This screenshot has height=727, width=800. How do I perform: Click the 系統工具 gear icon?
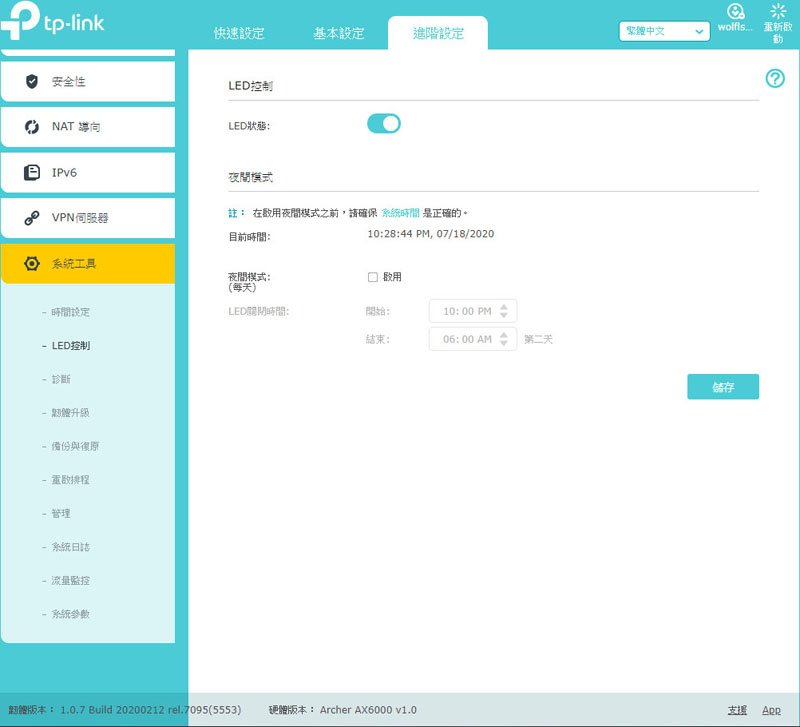32,264
